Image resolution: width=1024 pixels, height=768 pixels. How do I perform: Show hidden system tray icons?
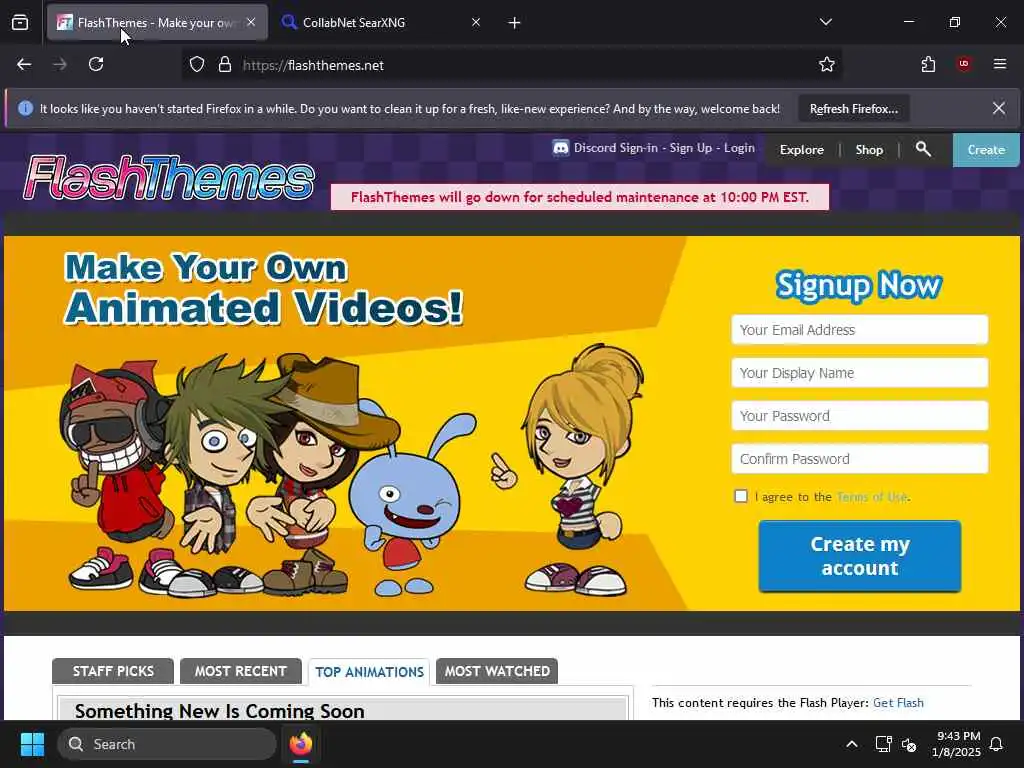[x=852, y=744]
